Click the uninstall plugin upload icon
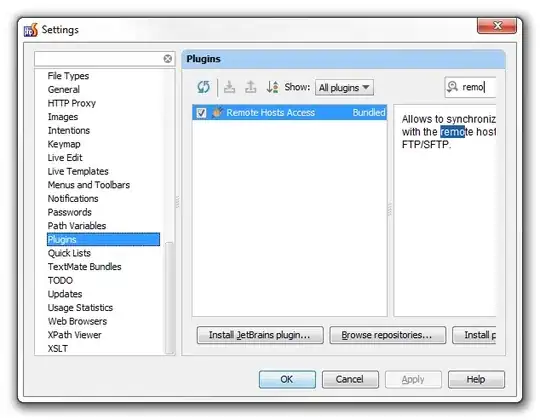The width and height of the screenshot is (540, 420). [251, 87]
